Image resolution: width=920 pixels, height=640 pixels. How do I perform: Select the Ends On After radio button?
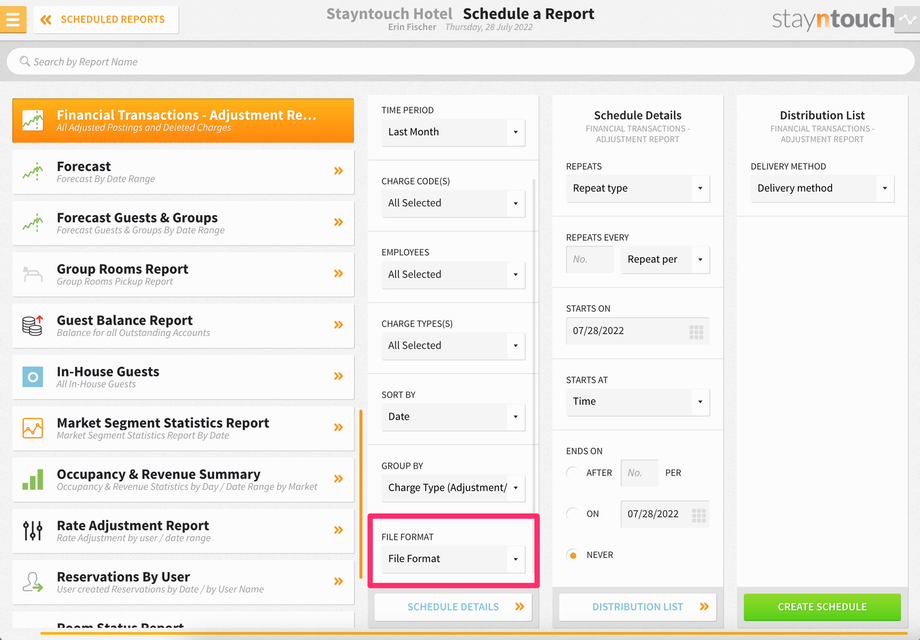[x=573, y=473]
